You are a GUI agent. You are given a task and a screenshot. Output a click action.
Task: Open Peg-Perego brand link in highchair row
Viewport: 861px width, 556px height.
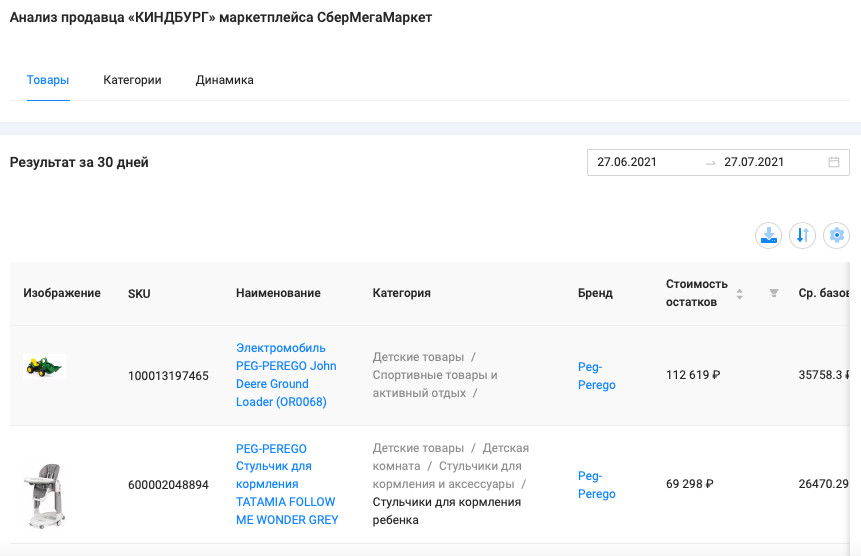coord(597,485)
